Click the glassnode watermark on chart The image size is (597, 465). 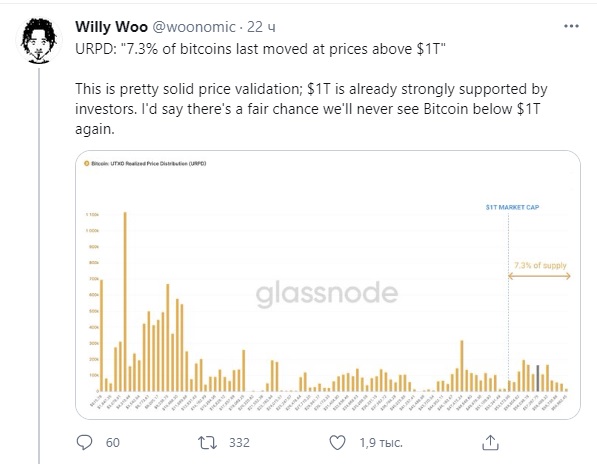coord(327,294)
